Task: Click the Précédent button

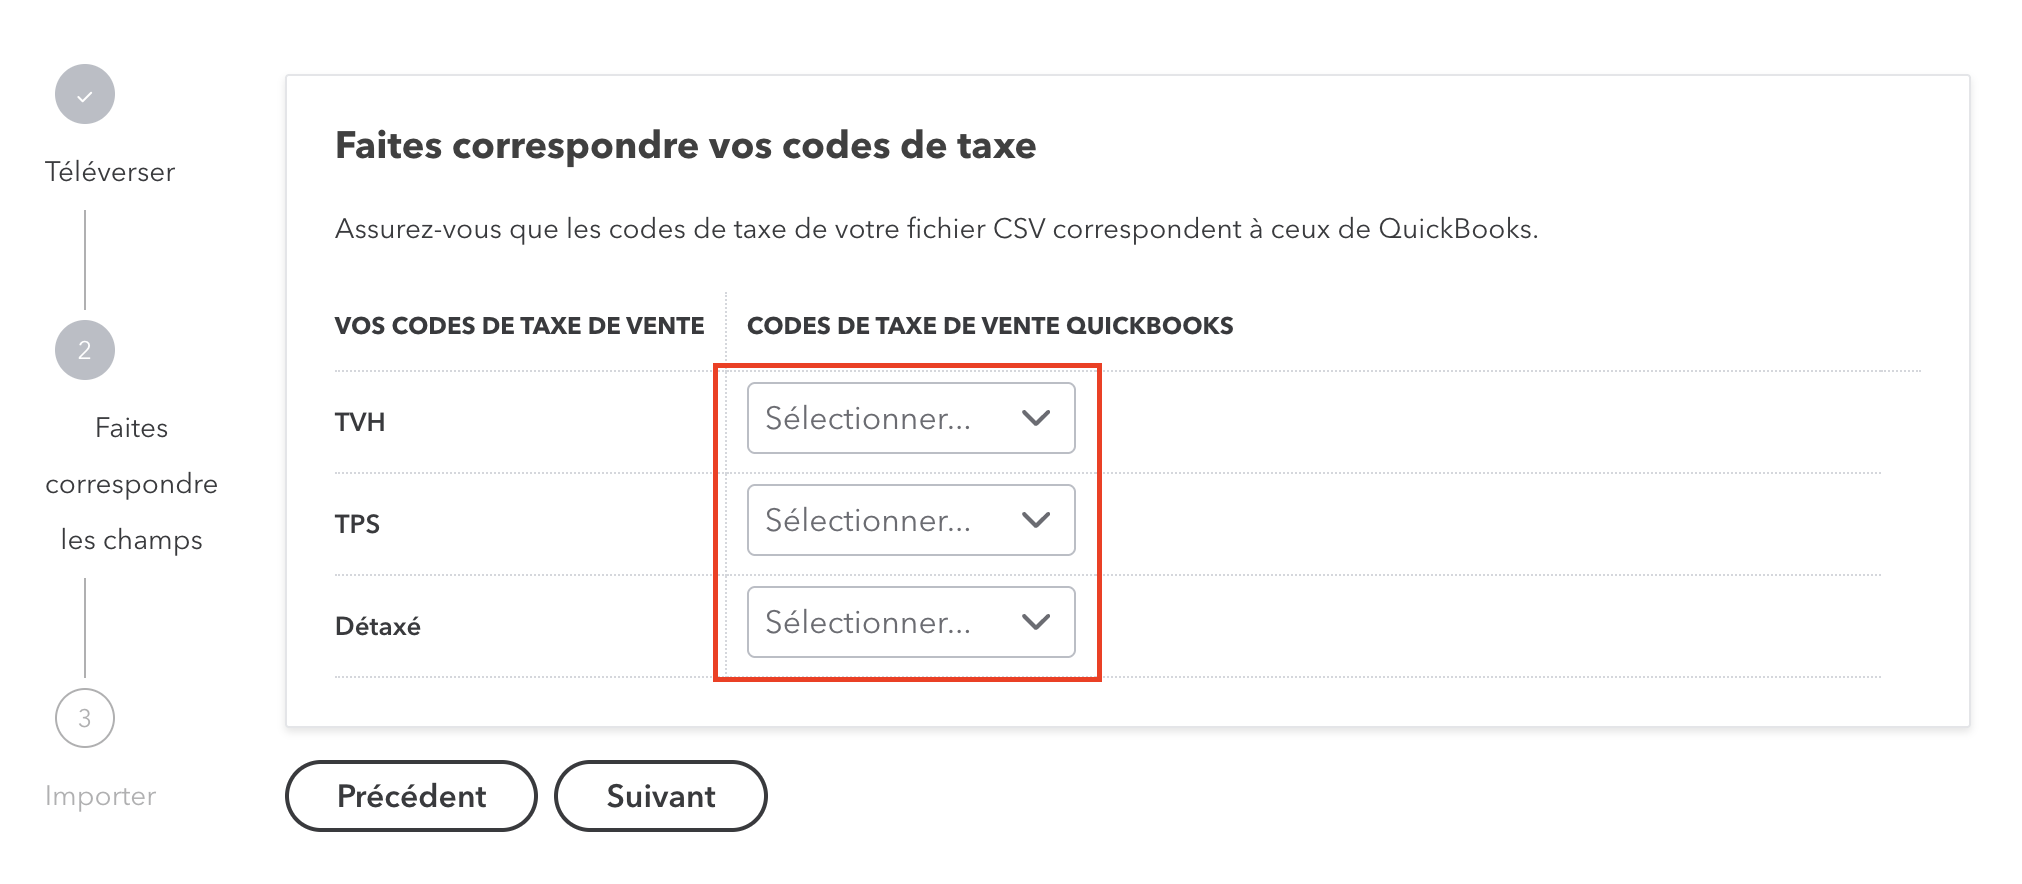Action: (410, 795)
